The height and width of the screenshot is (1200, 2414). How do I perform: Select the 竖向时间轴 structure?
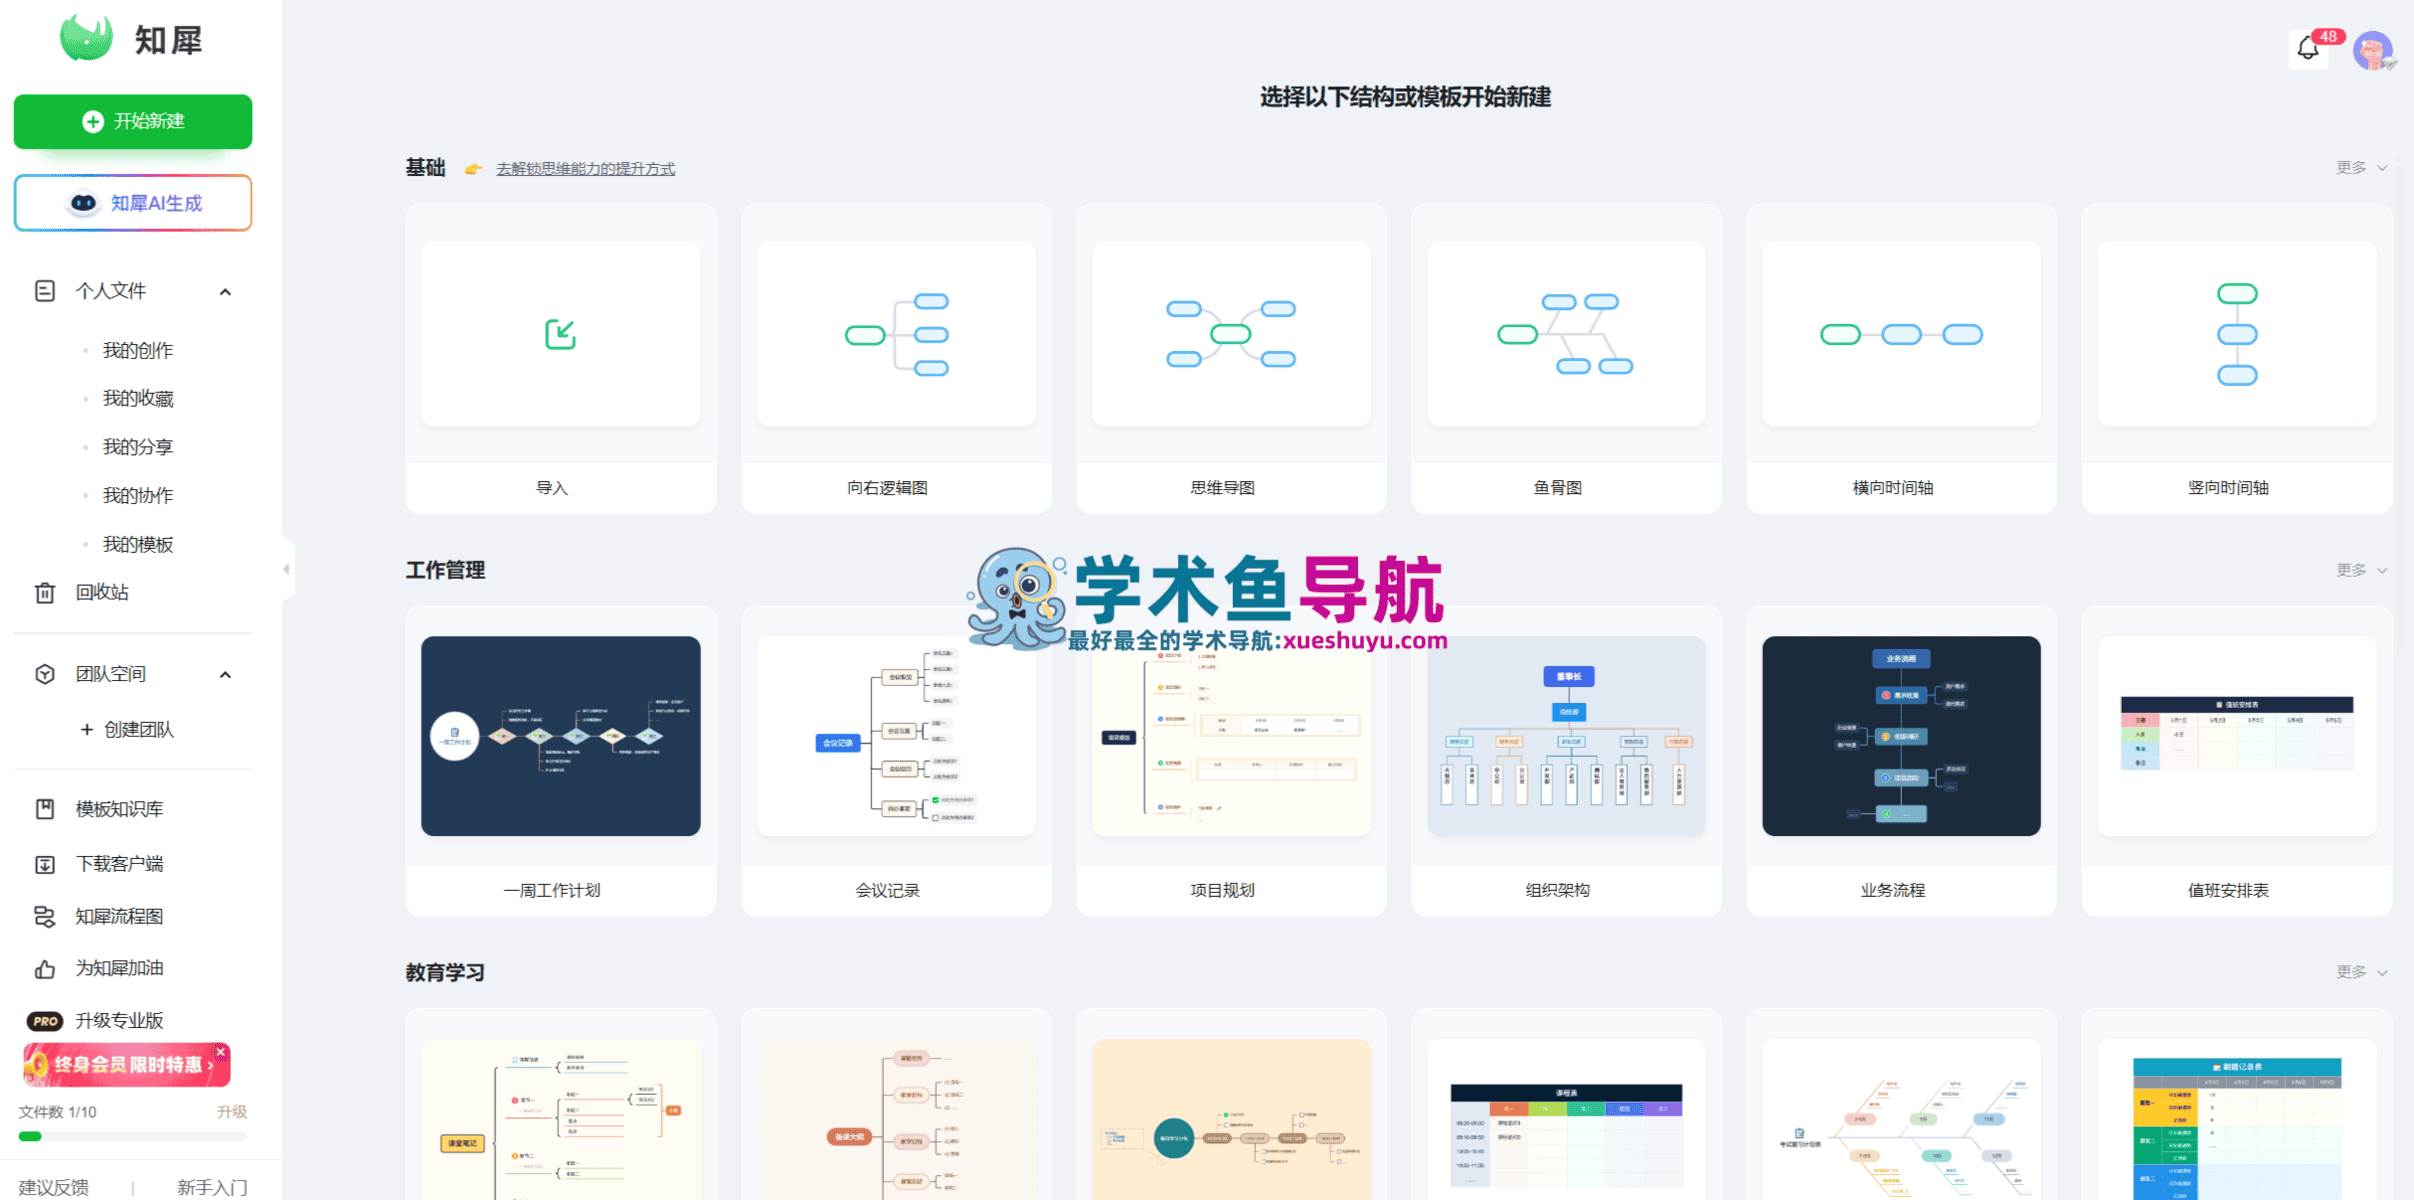2236,359
